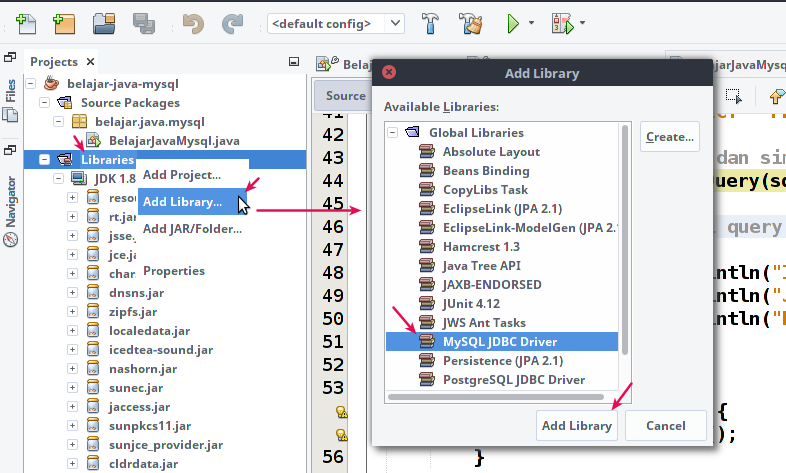Click the Add Library button
The height and width of the screenshot is (473, 786).
click(x=576, y=425)
